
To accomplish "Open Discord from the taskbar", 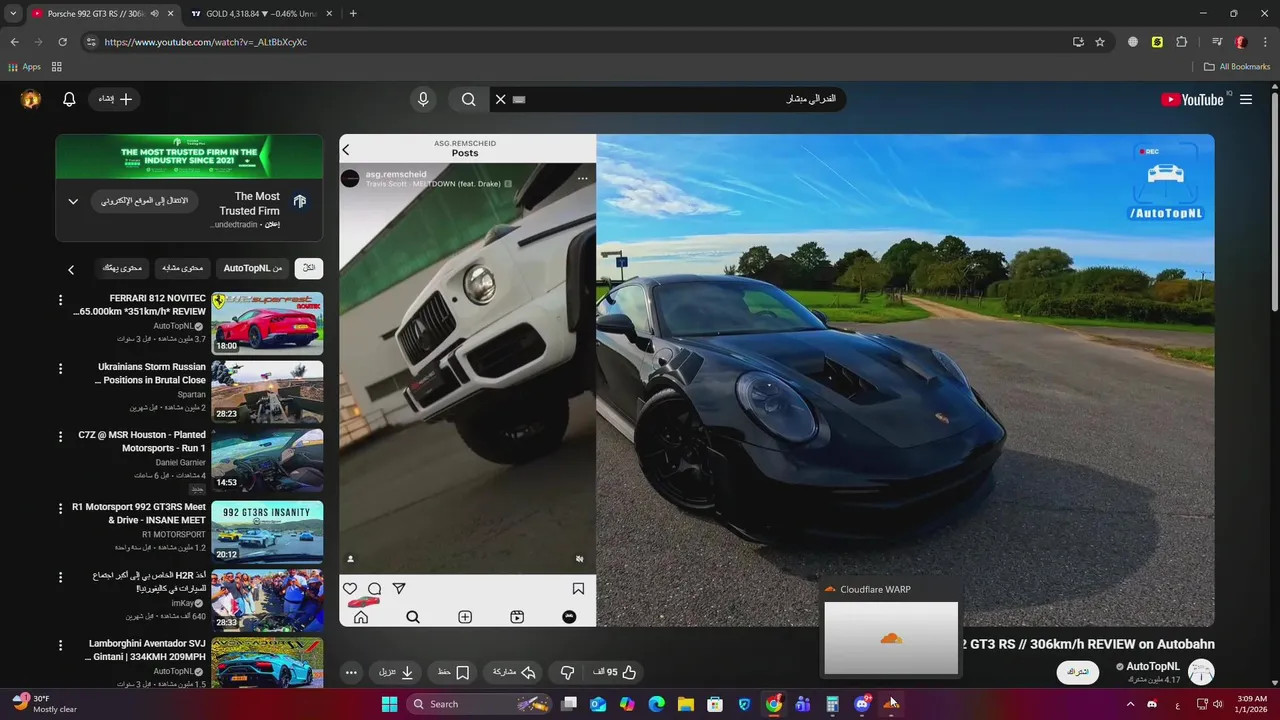I will tap(862, 704).
